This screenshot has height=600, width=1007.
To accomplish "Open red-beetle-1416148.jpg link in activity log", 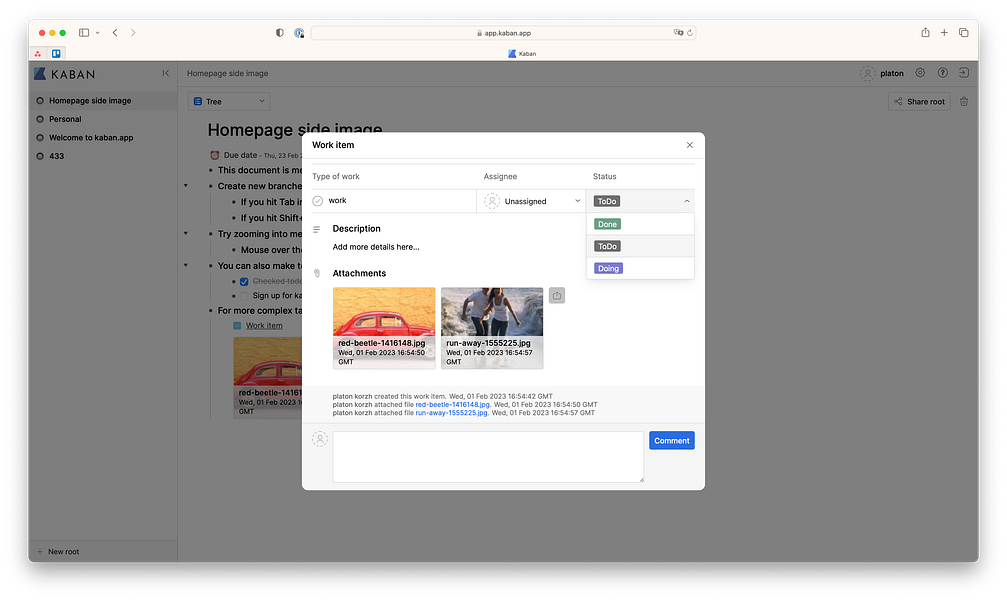I will pyautogui.click(x=452, y=405).
